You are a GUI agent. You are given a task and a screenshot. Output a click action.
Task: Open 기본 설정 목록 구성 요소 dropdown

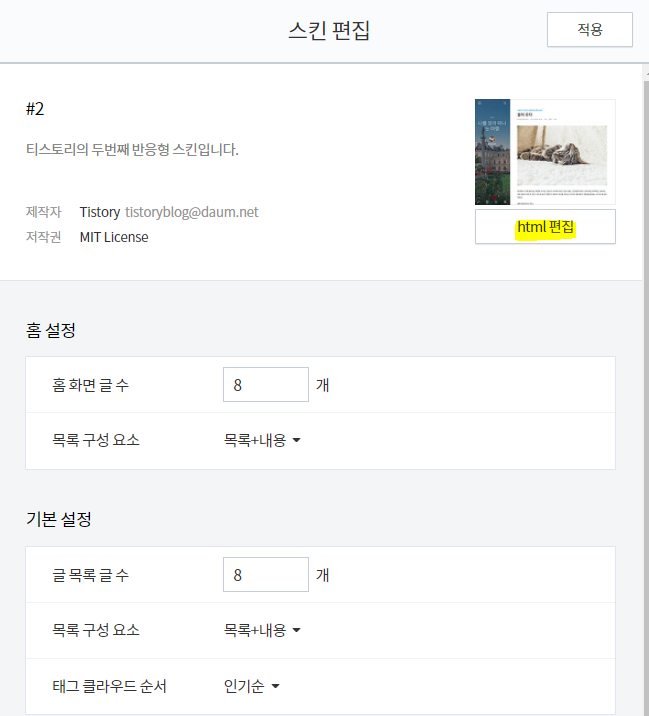click(x=262, y=630)
